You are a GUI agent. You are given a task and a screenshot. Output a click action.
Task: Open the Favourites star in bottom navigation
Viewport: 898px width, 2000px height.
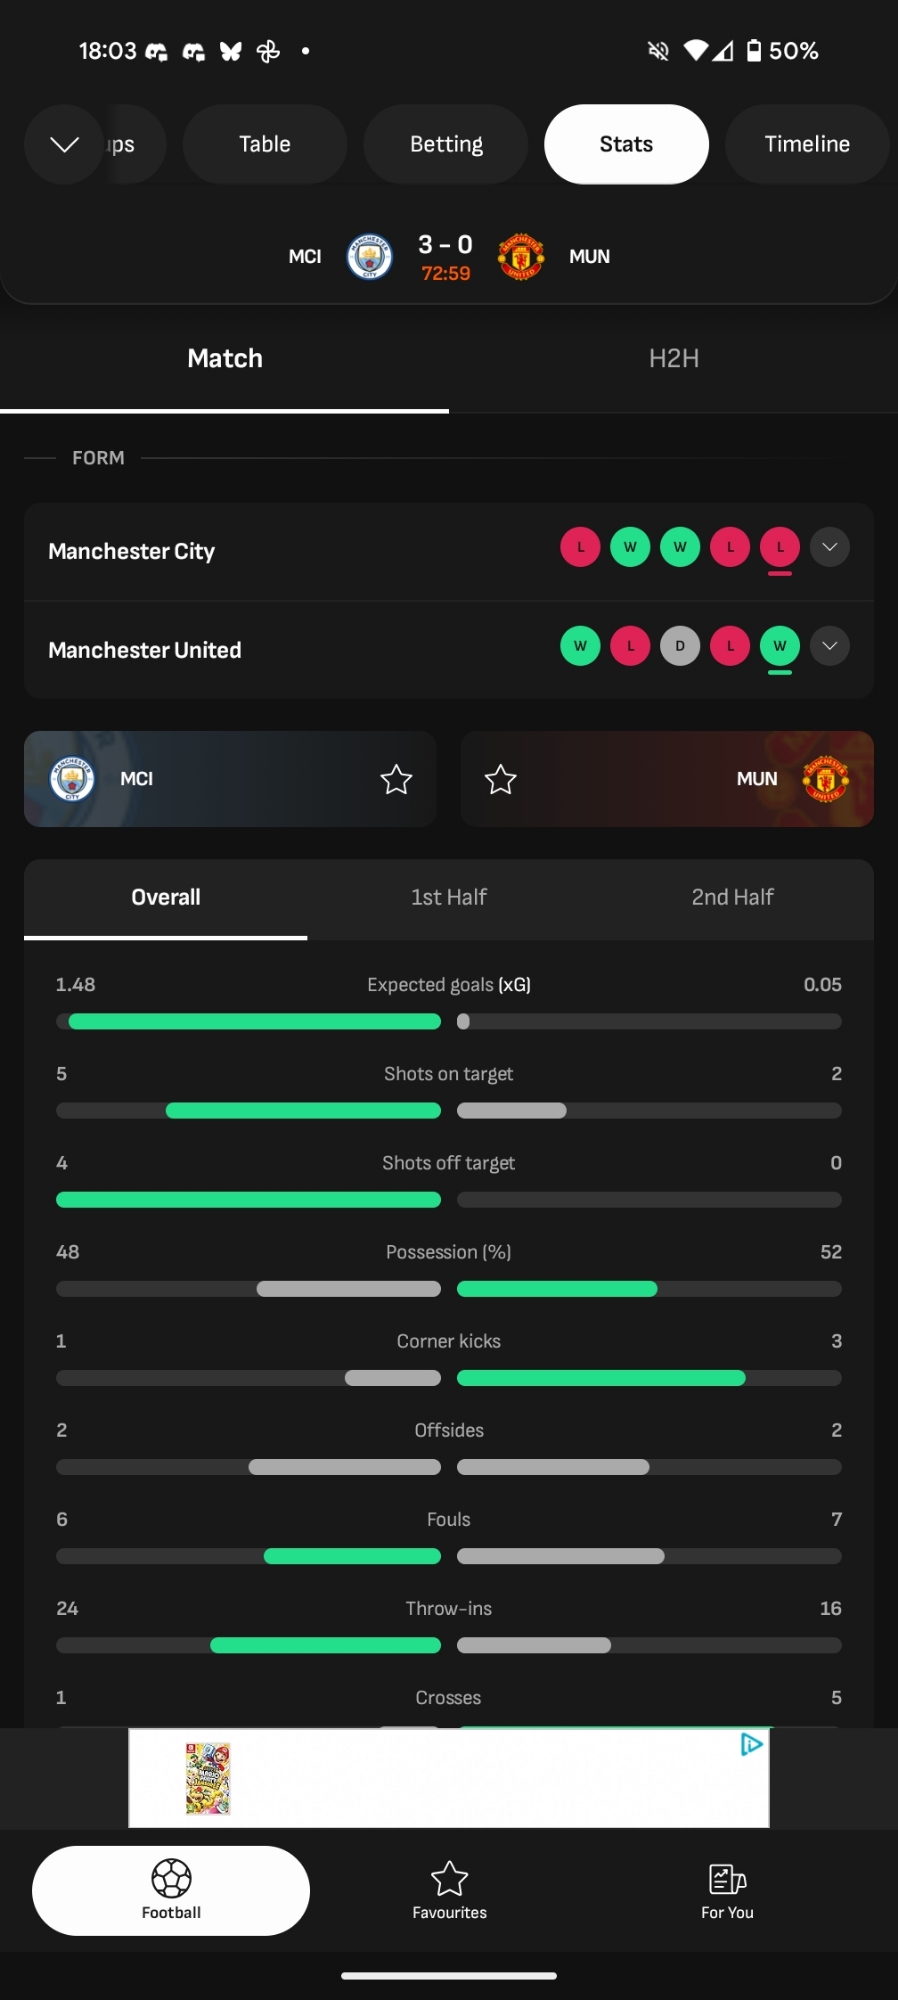(449, 1879)
